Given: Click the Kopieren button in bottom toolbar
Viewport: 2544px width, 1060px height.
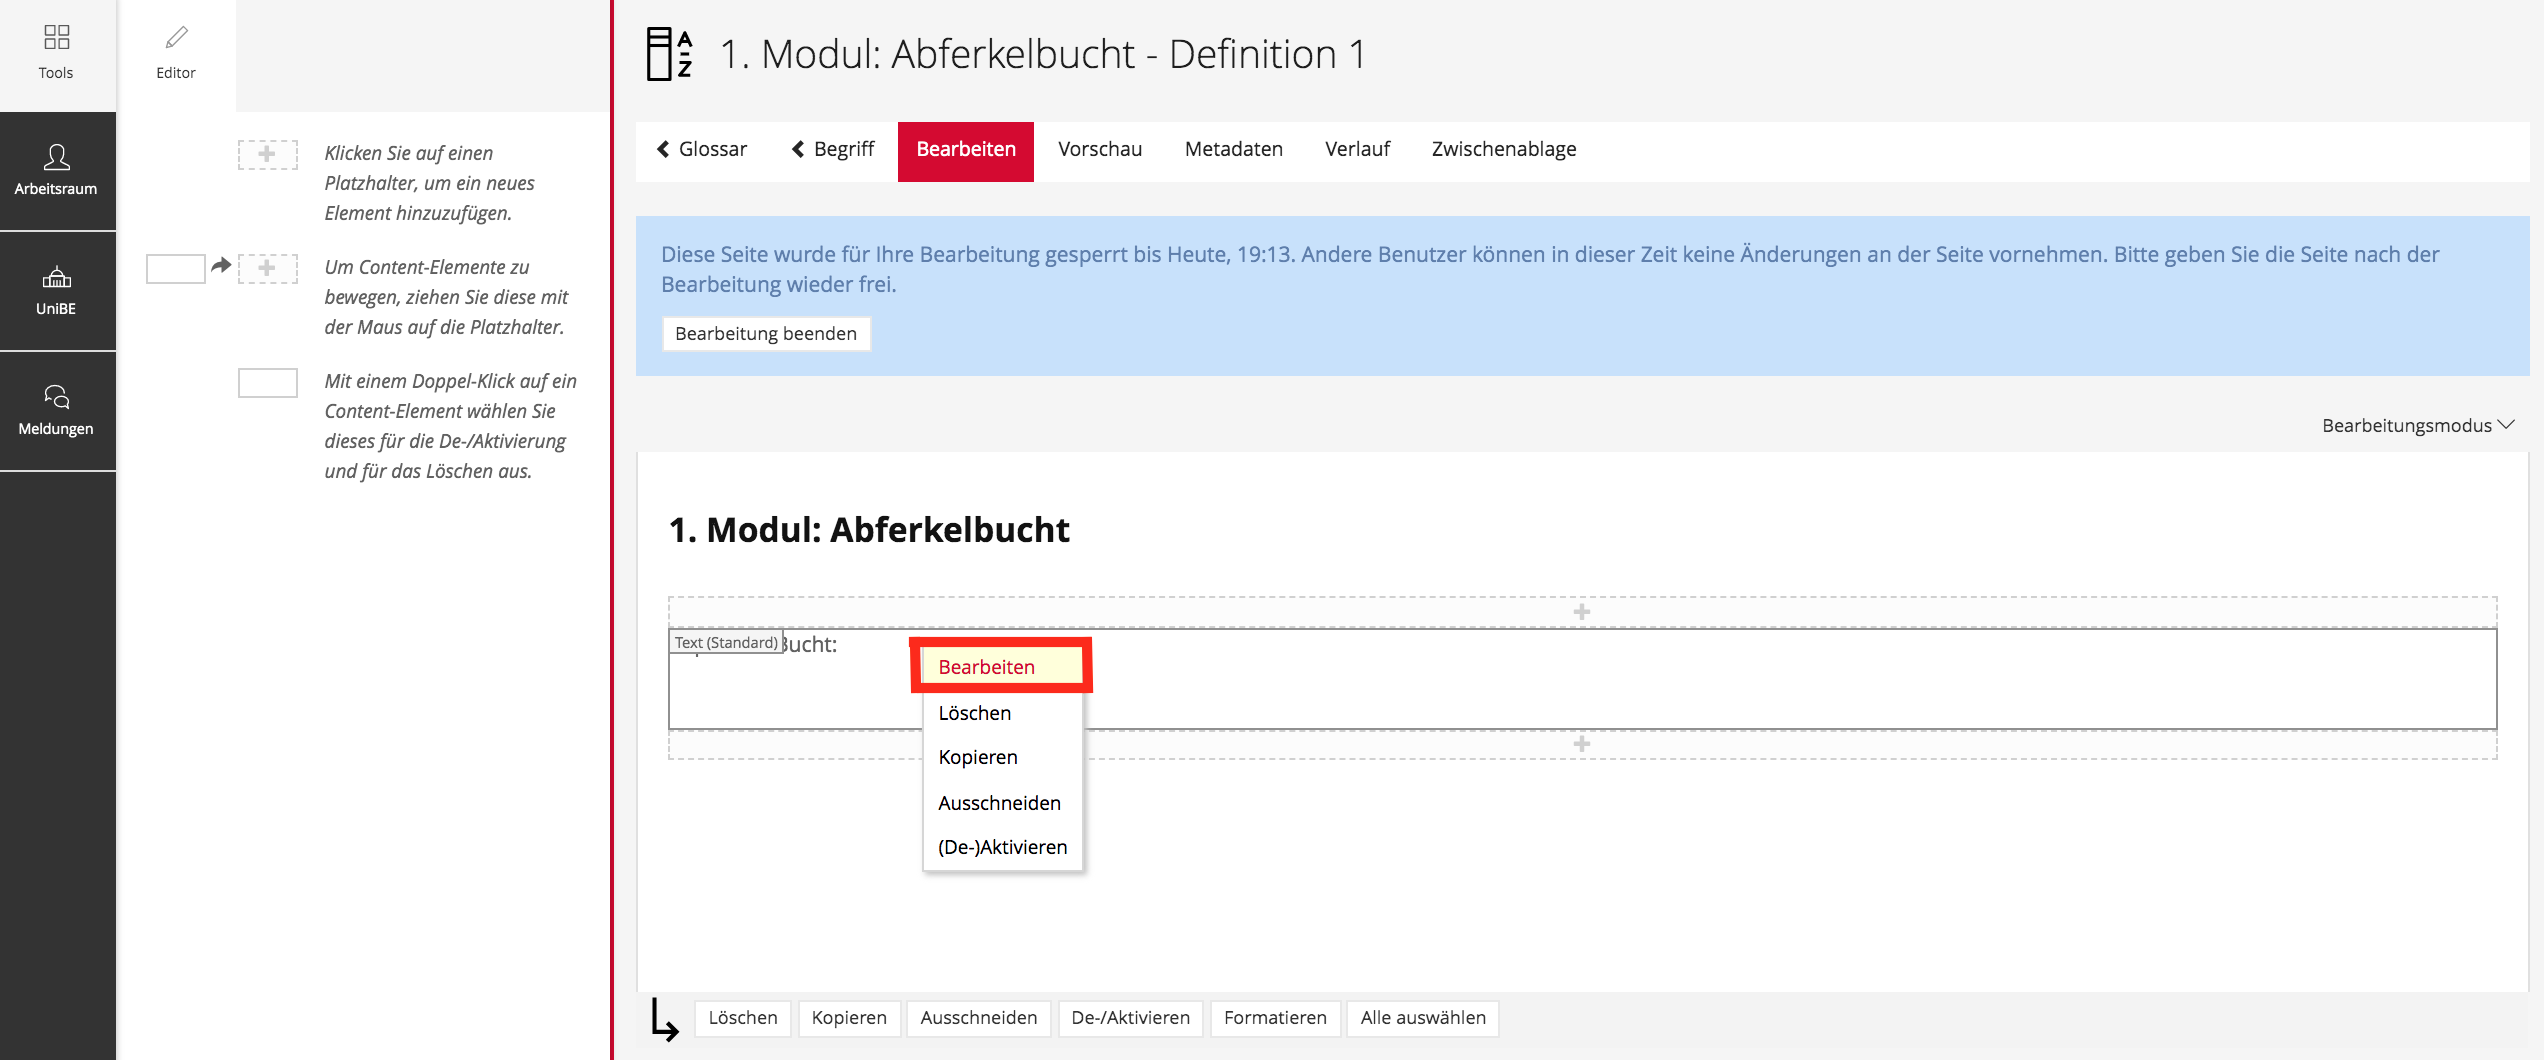Looking at the screenshot, I should point(849,1018).
